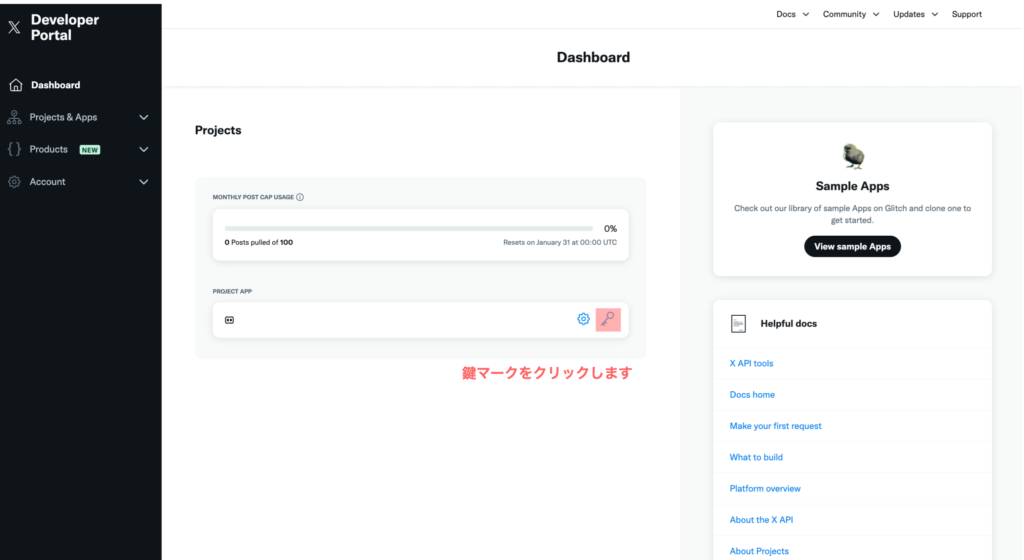Image resolution: width=1024 pixels, height=560 pixels.
Task: Click the Products curly braces icon
Action: [14, 149]
